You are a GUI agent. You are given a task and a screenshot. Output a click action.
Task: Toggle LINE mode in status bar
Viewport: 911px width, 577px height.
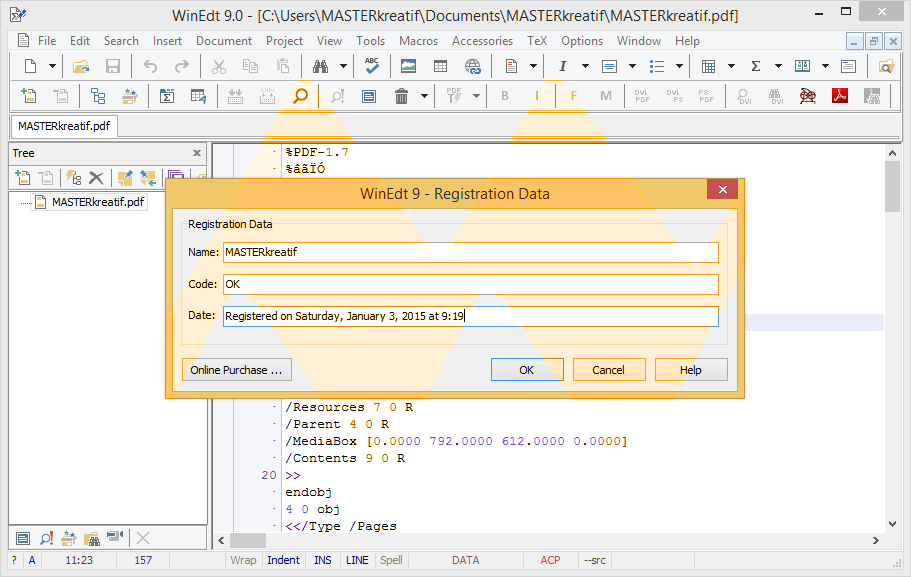[357, 560]
